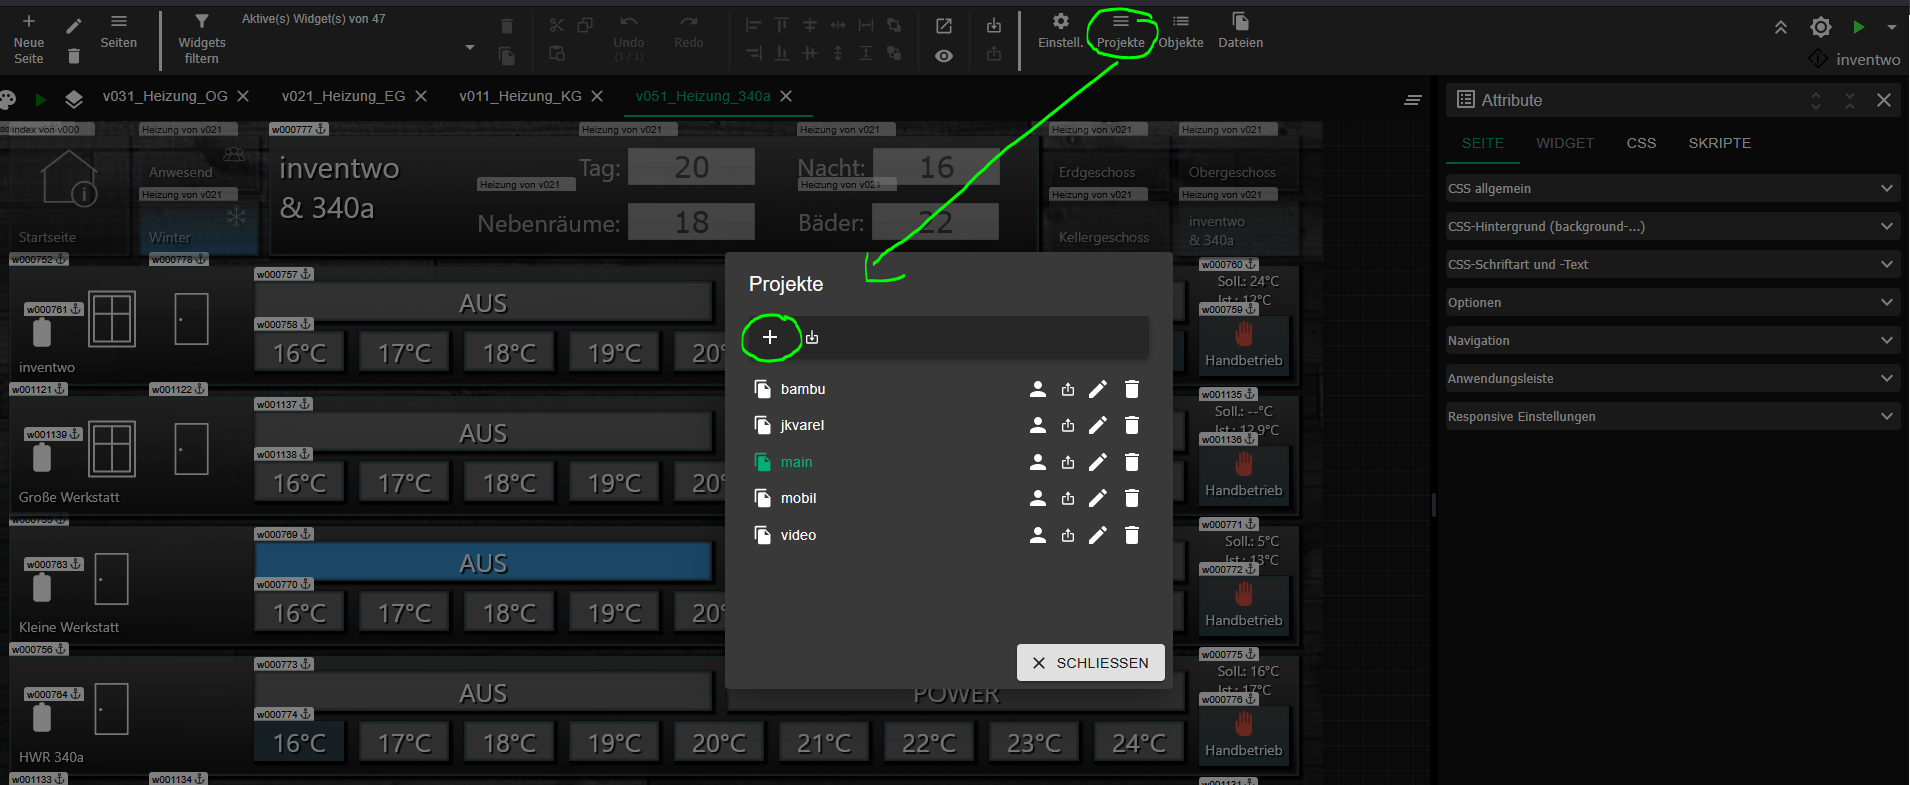Expand the CSS-Hintergrund (background-...) section
Image resolution: width=1910 pixels, height=785 pixels.
(x=1672, y=226)
